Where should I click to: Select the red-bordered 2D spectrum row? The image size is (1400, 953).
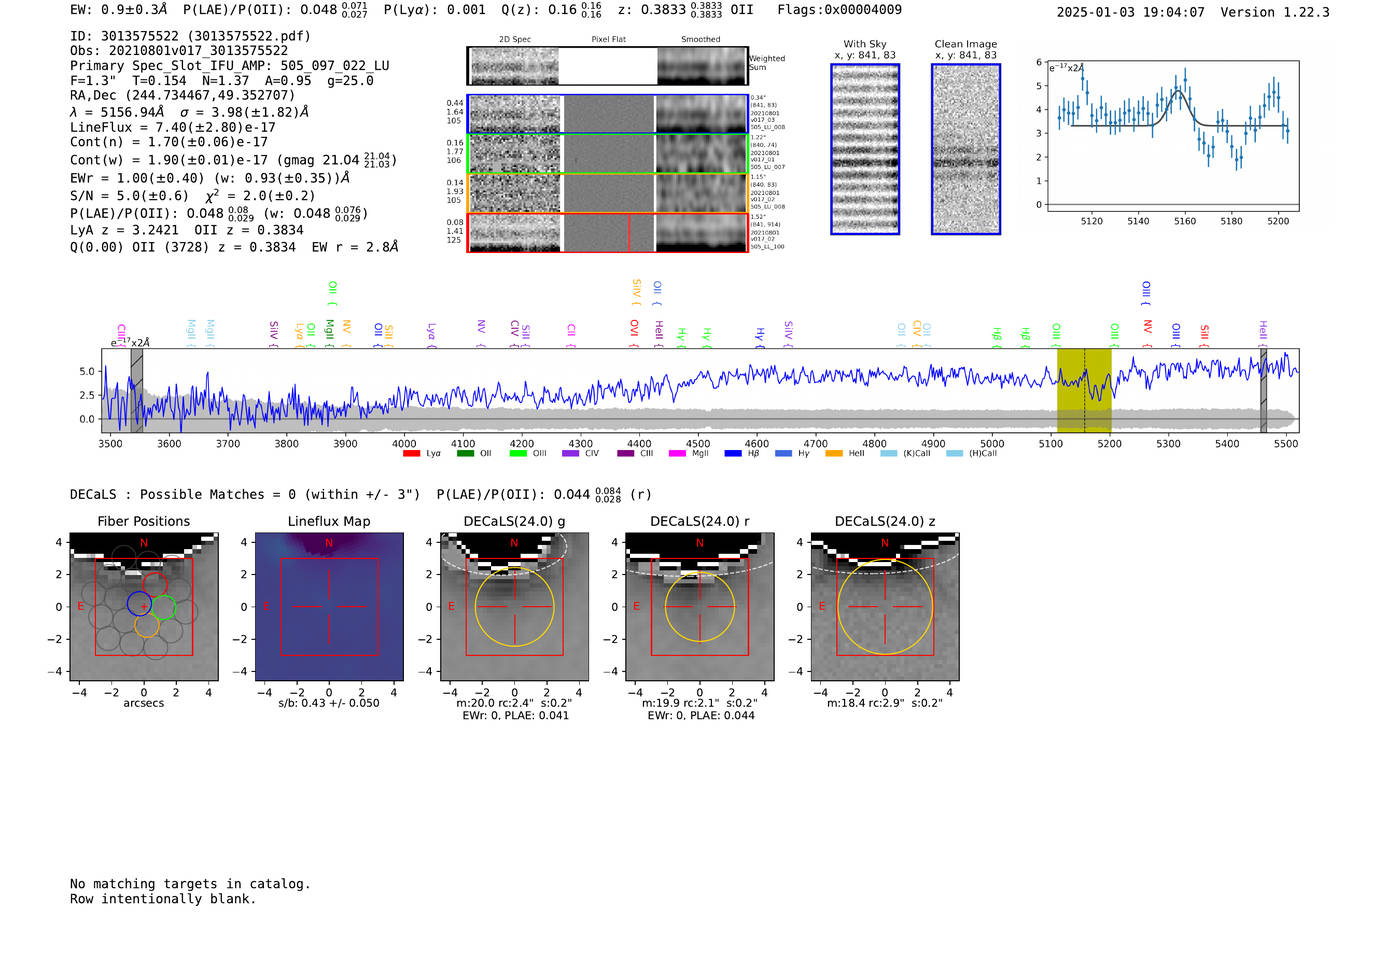[x=607, y=232]
